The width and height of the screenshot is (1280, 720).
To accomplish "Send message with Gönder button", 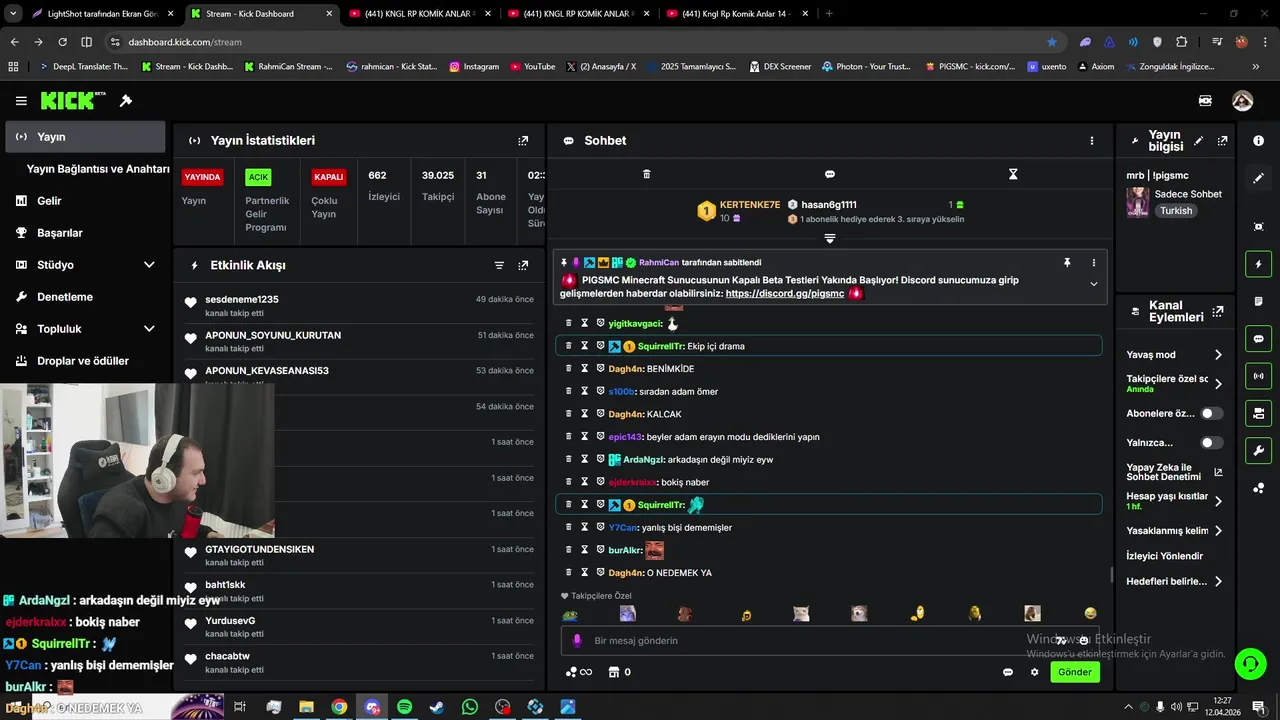I will (1075, 672).
